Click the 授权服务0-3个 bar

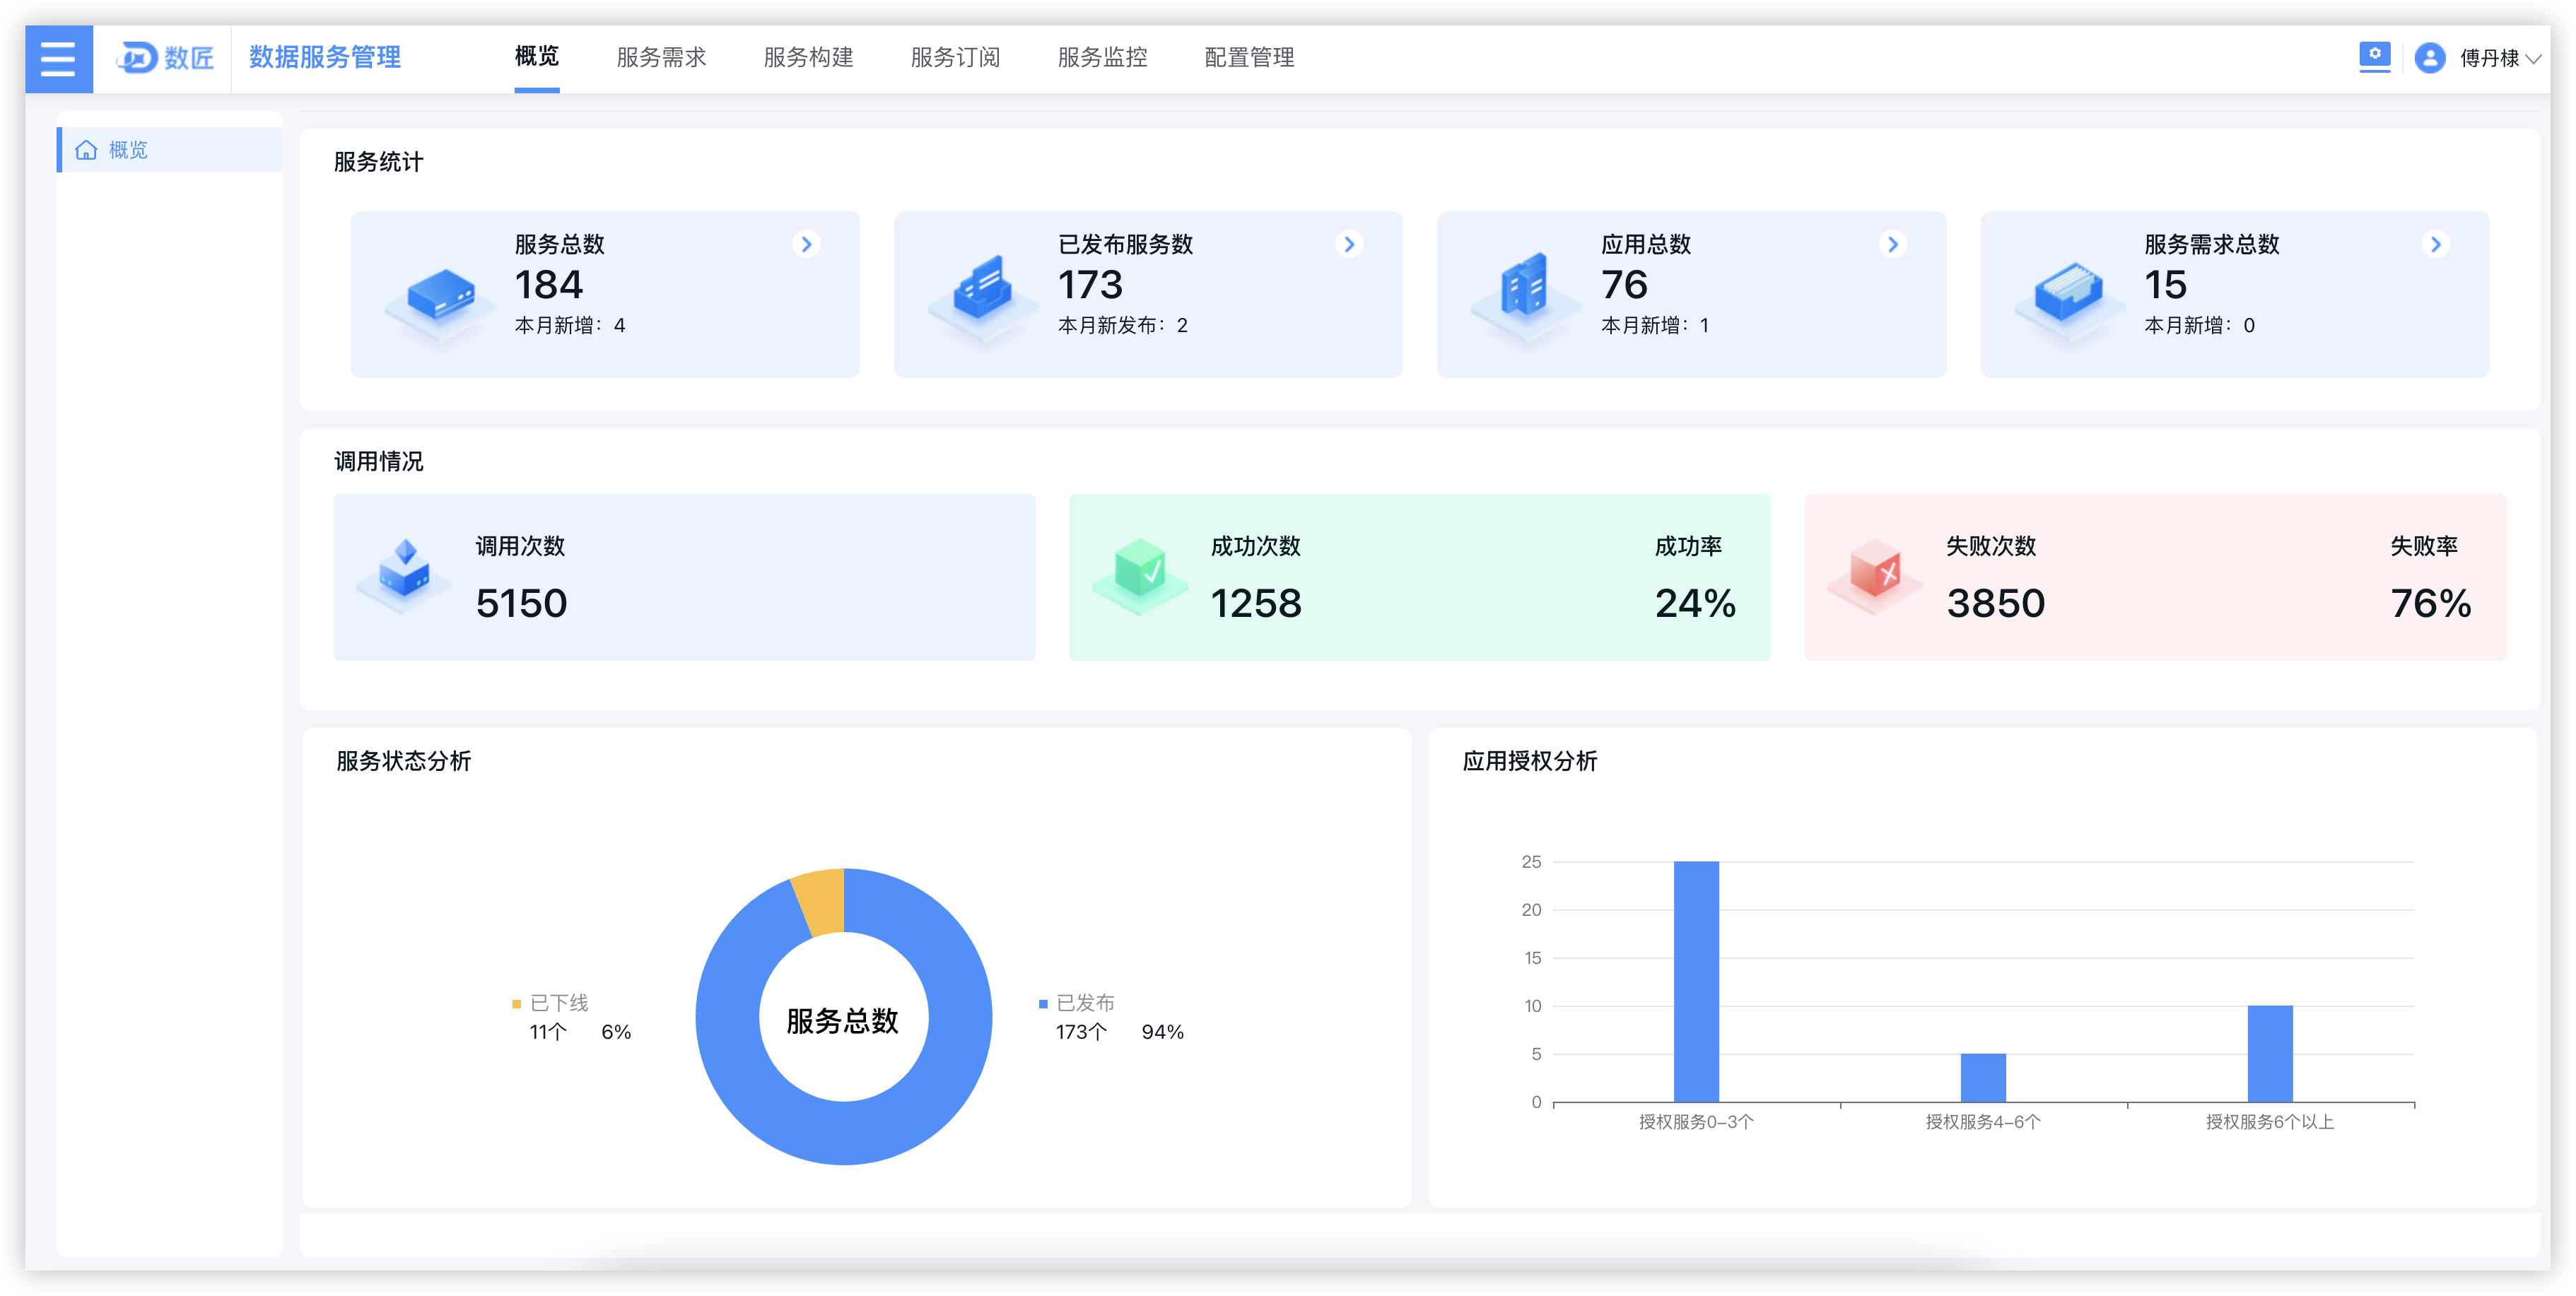tap(1696, 981)
